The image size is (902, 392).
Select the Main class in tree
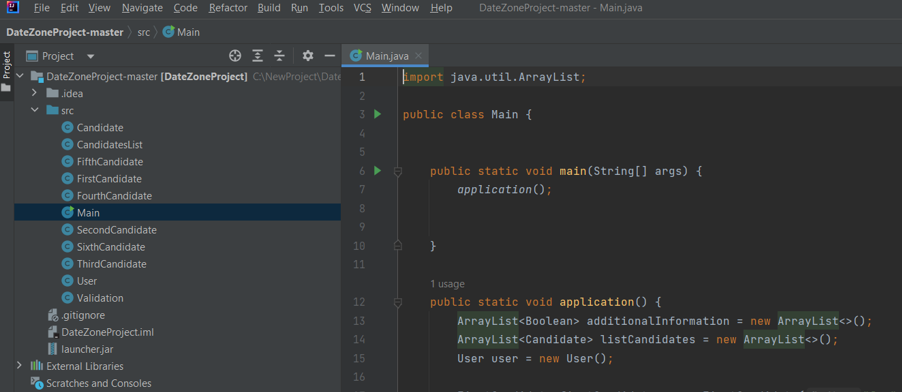(x=177, y=212)
